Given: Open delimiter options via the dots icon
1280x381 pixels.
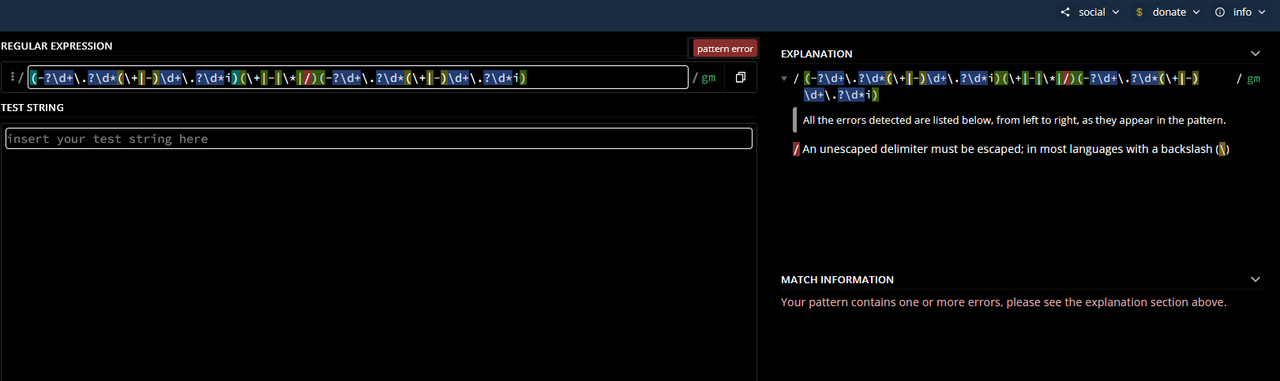Looking at the screenshot, I should click(11, 77).
